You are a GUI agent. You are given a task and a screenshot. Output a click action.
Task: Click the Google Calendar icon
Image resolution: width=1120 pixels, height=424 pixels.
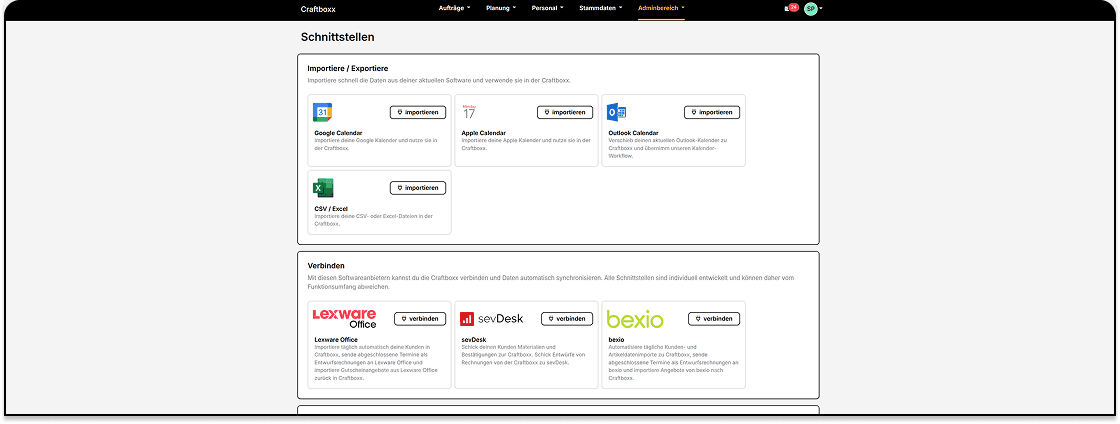pyautogui.click(x=323, y=113)
